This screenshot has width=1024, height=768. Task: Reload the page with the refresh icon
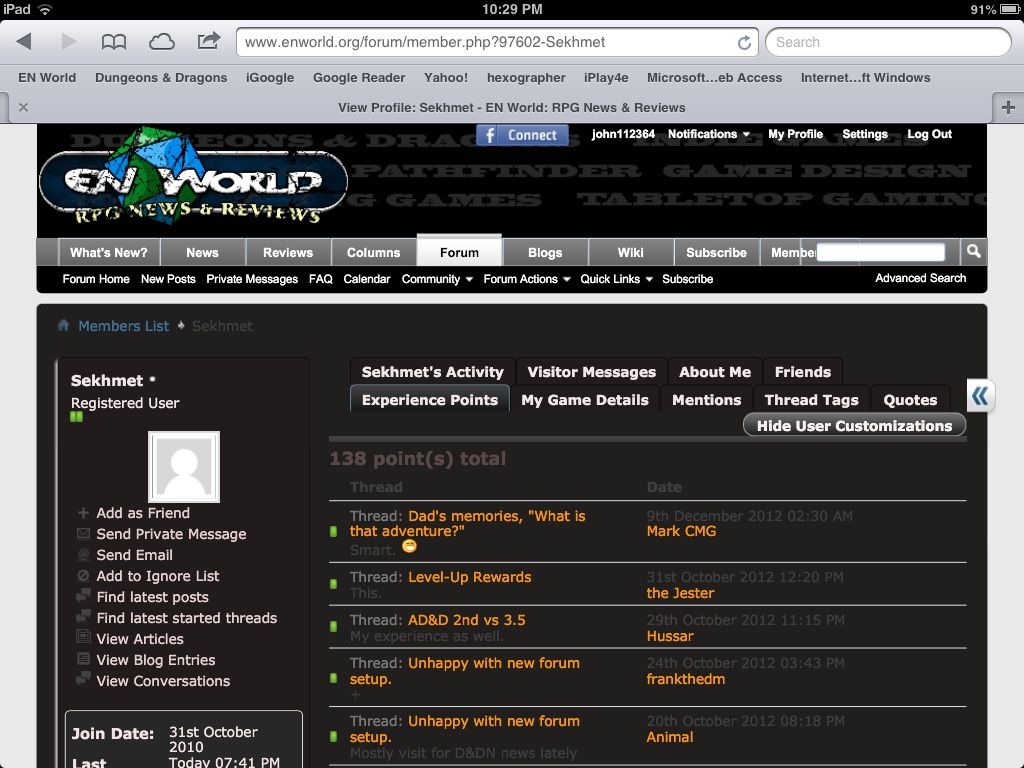[744, 42]
